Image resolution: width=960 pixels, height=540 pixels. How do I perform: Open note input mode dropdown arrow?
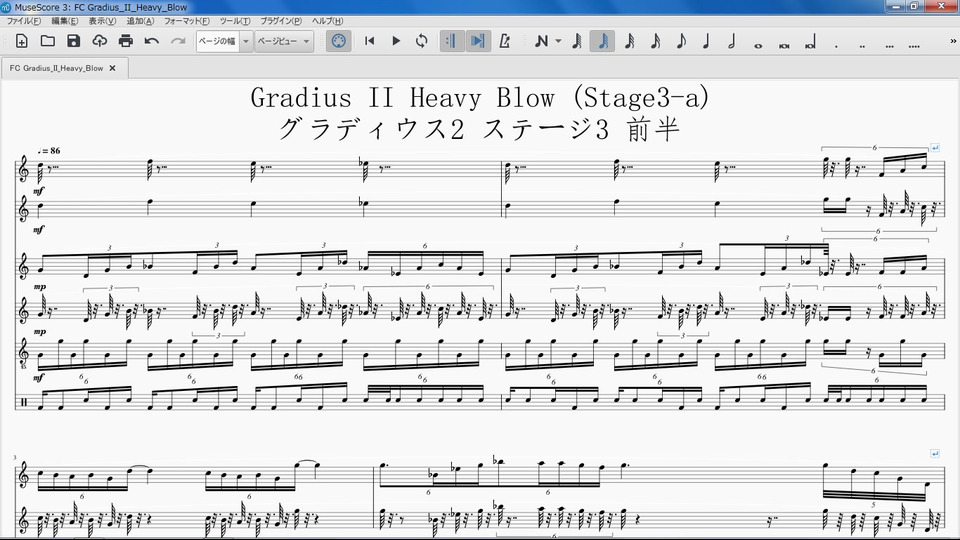(558, 41)
